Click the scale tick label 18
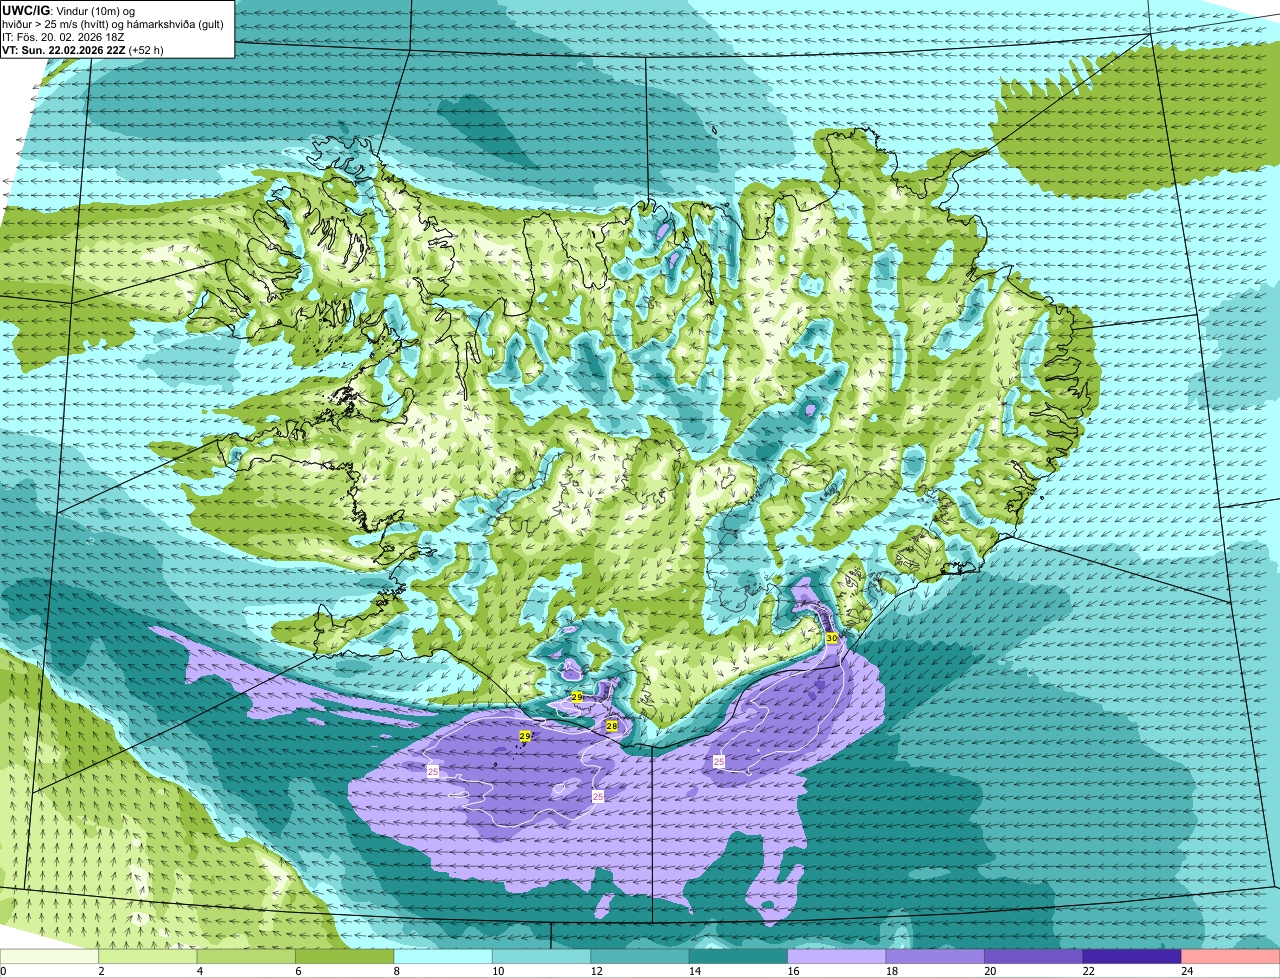1280x978 pixels. pyautogui.click(x=891, y=971)
